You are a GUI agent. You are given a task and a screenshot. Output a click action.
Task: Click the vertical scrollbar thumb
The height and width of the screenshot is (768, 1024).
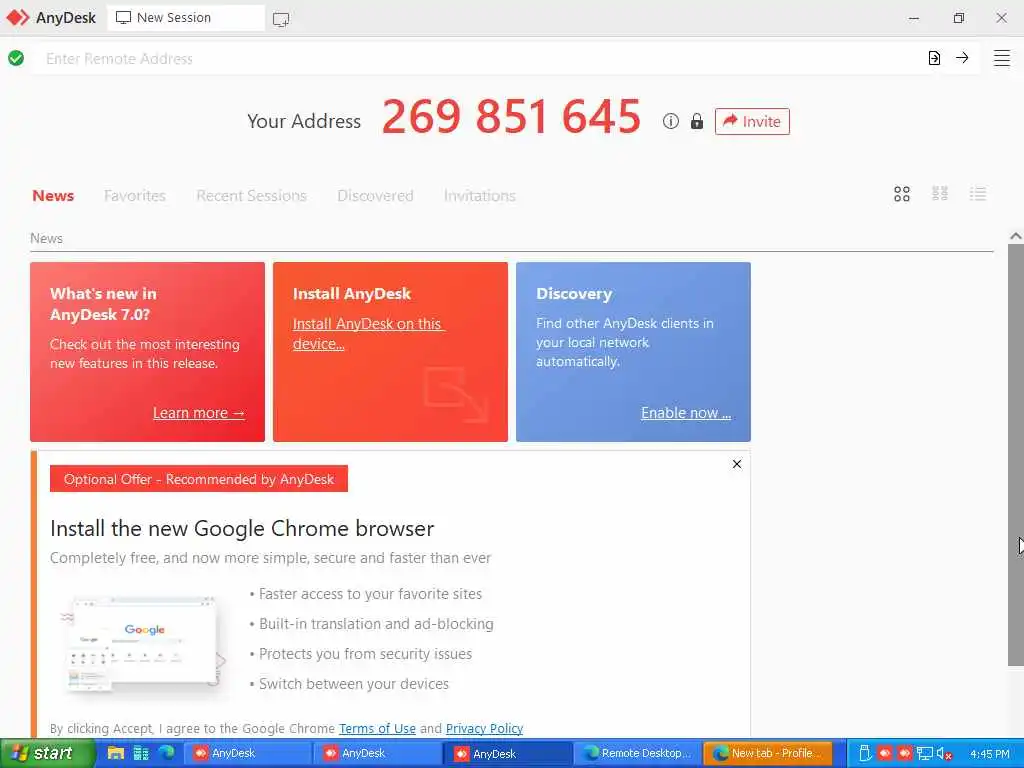click(1016, 455)
